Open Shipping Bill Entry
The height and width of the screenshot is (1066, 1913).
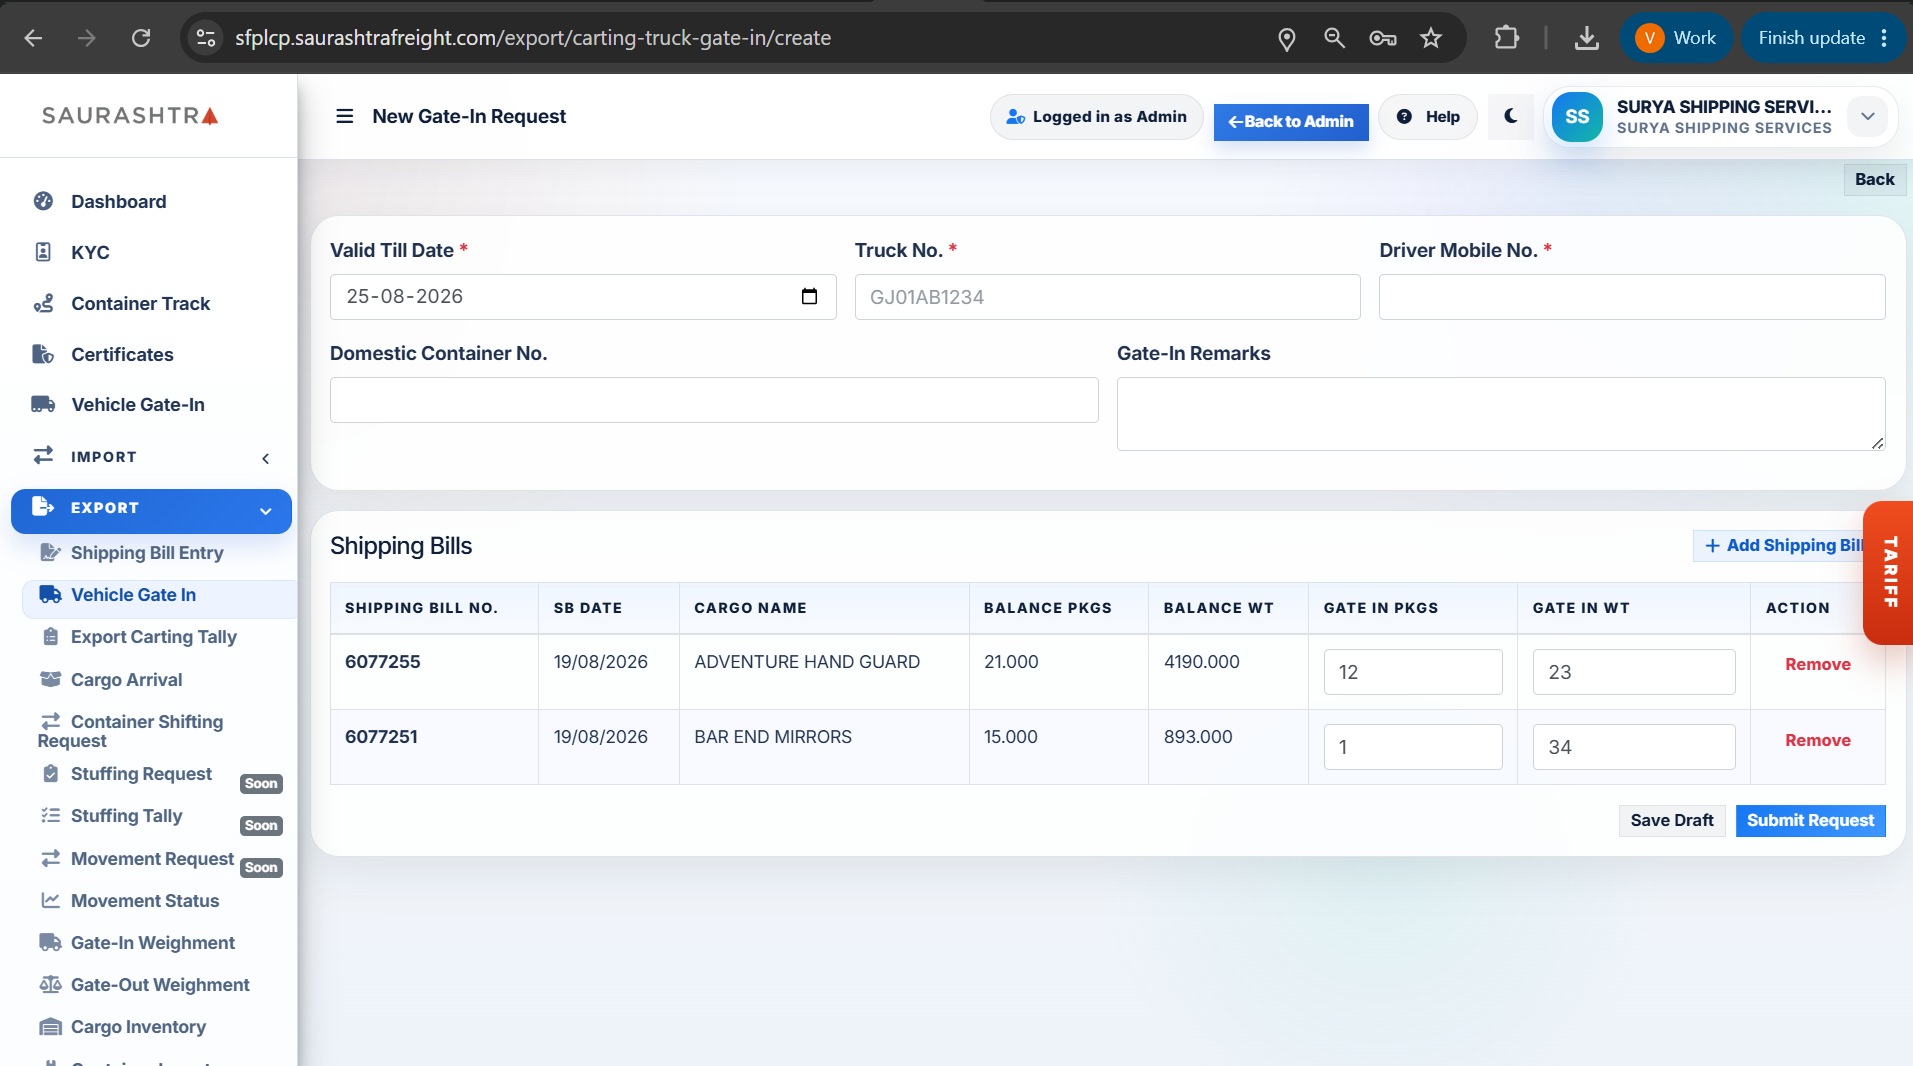pos(147,552)
